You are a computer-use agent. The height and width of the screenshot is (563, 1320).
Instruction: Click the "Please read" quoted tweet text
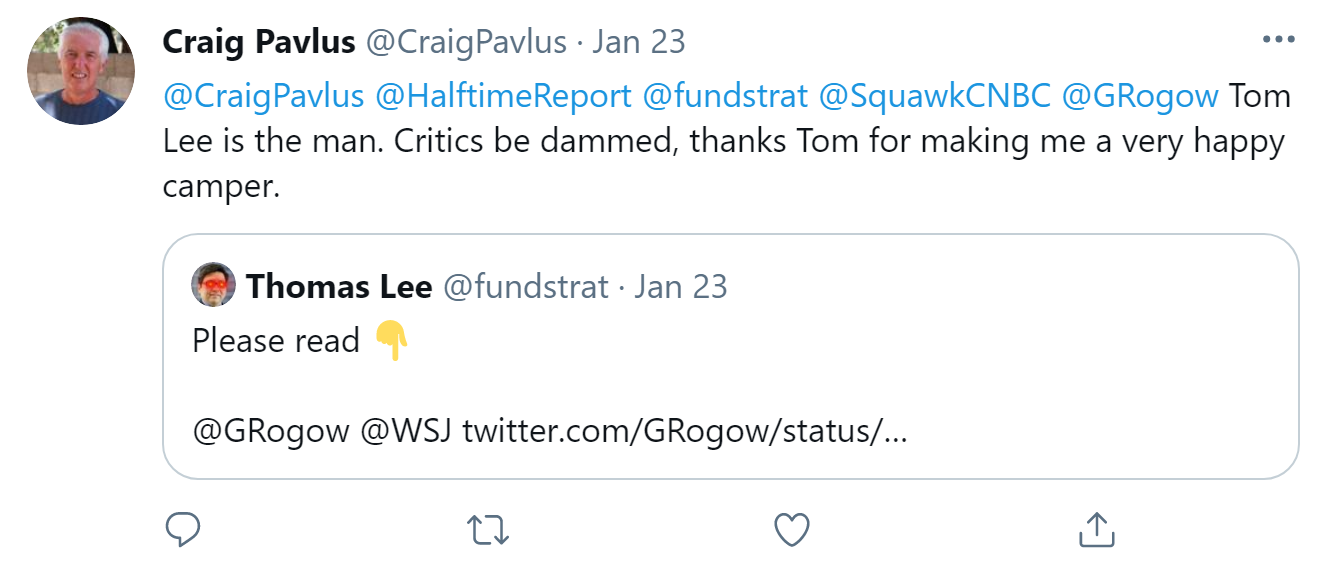(276, 341)
